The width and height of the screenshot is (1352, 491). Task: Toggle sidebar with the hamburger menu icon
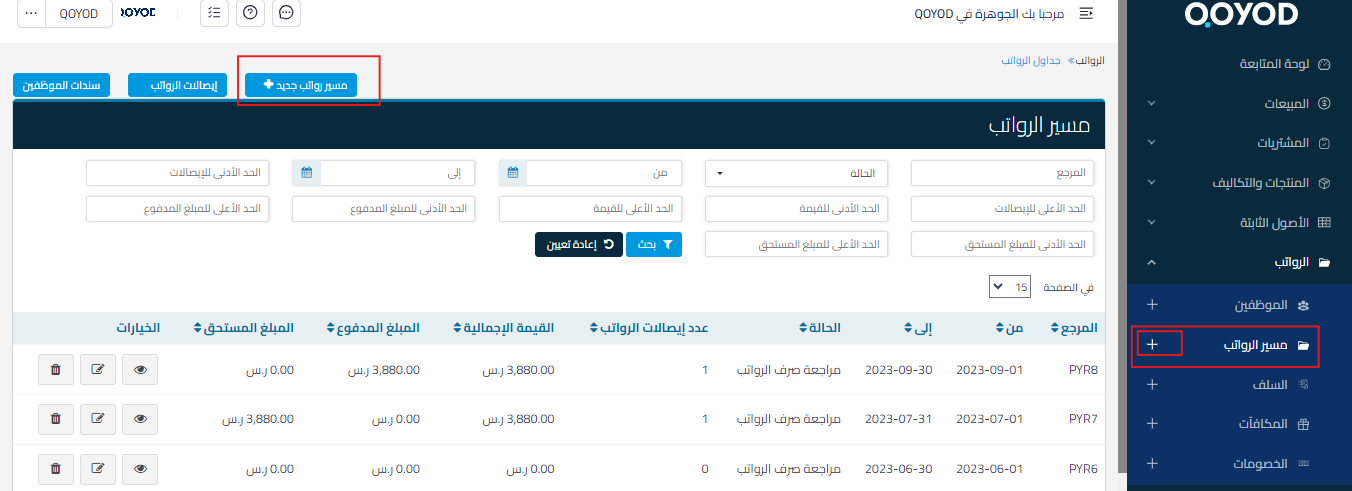coord(1085,14)
